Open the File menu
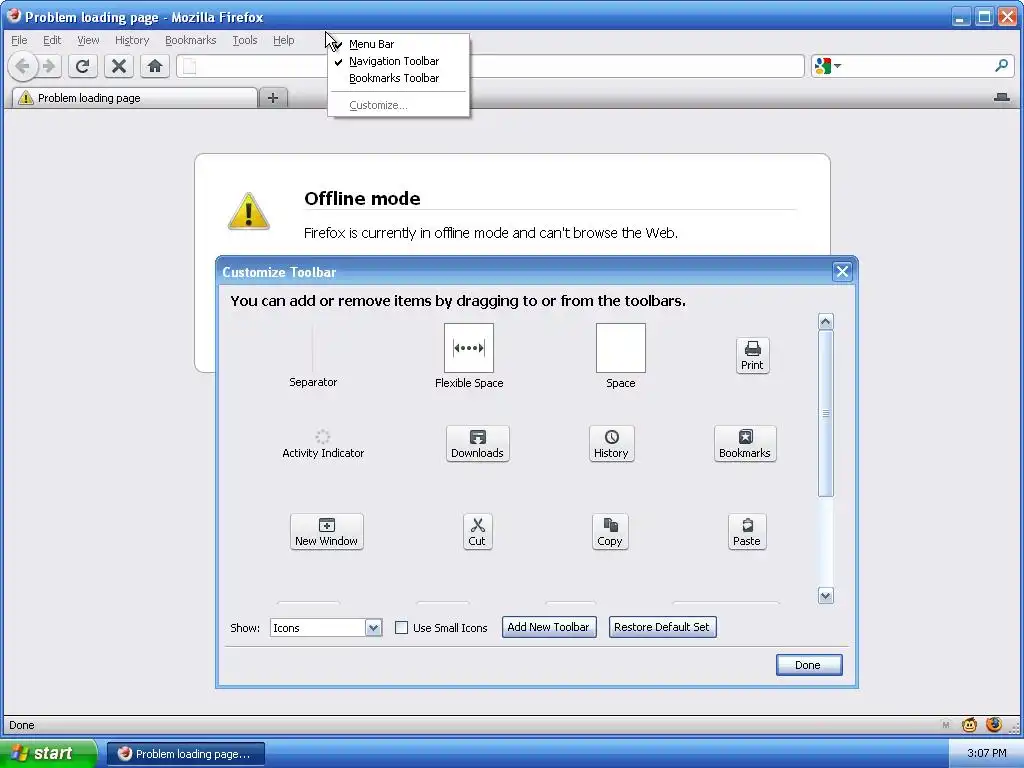1024x768 pixels. [x=19, y=40]
